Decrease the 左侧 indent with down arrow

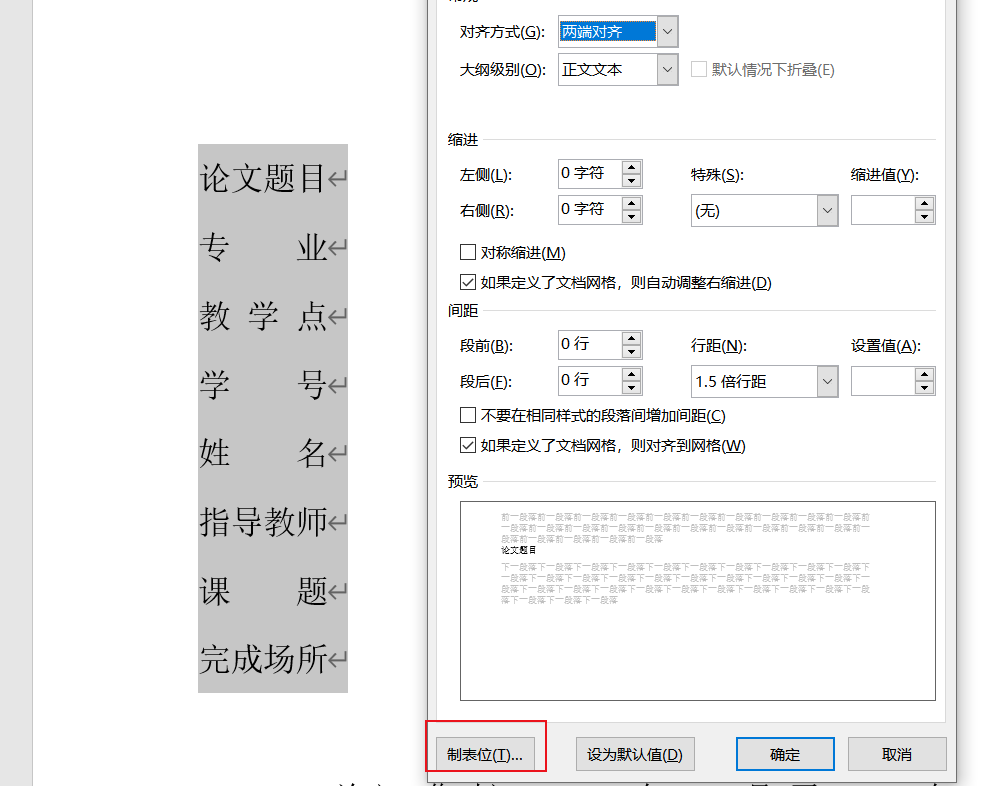pyautogui.click(x=631, y=180)
